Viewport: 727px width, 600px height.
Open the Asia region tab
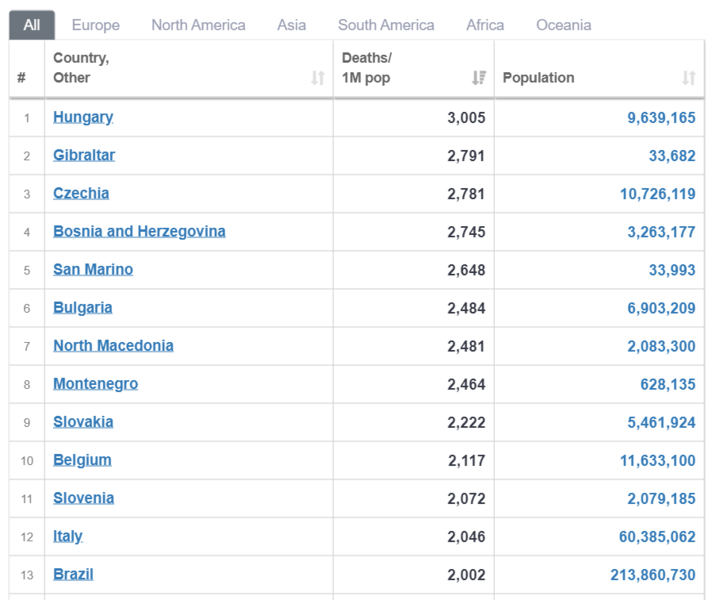[291, 25]
